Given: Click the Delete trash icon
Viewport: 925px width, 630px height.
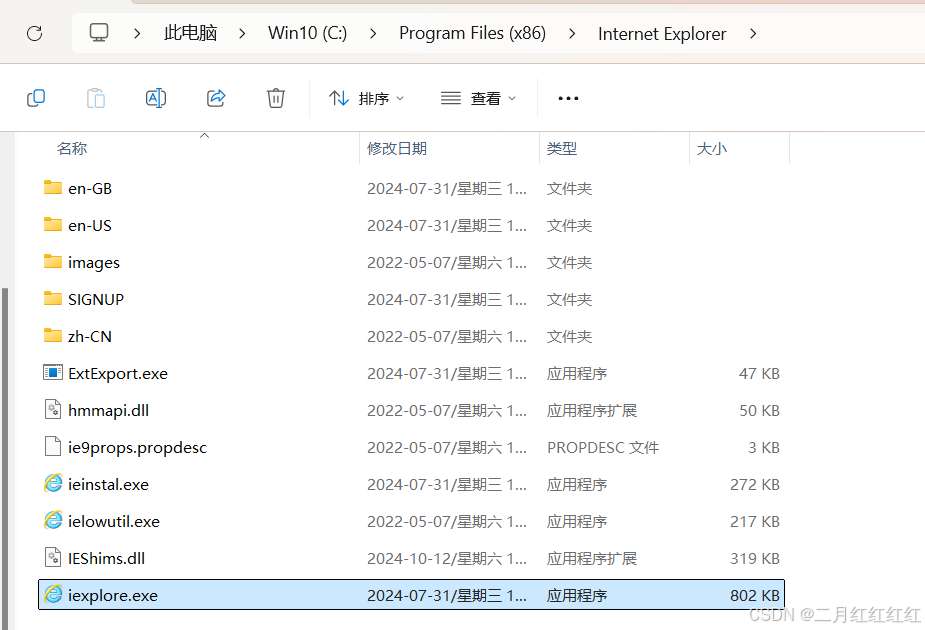Looking at the screenshot, I should pyautogui.click(x=275, y=98).
